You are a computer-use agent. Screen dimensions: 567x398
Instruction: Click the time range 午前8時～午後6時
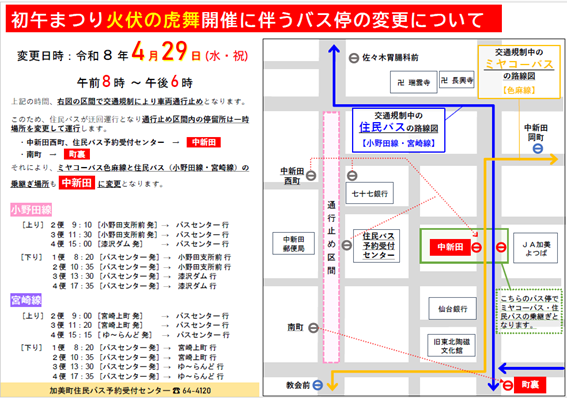pos(135,82)
